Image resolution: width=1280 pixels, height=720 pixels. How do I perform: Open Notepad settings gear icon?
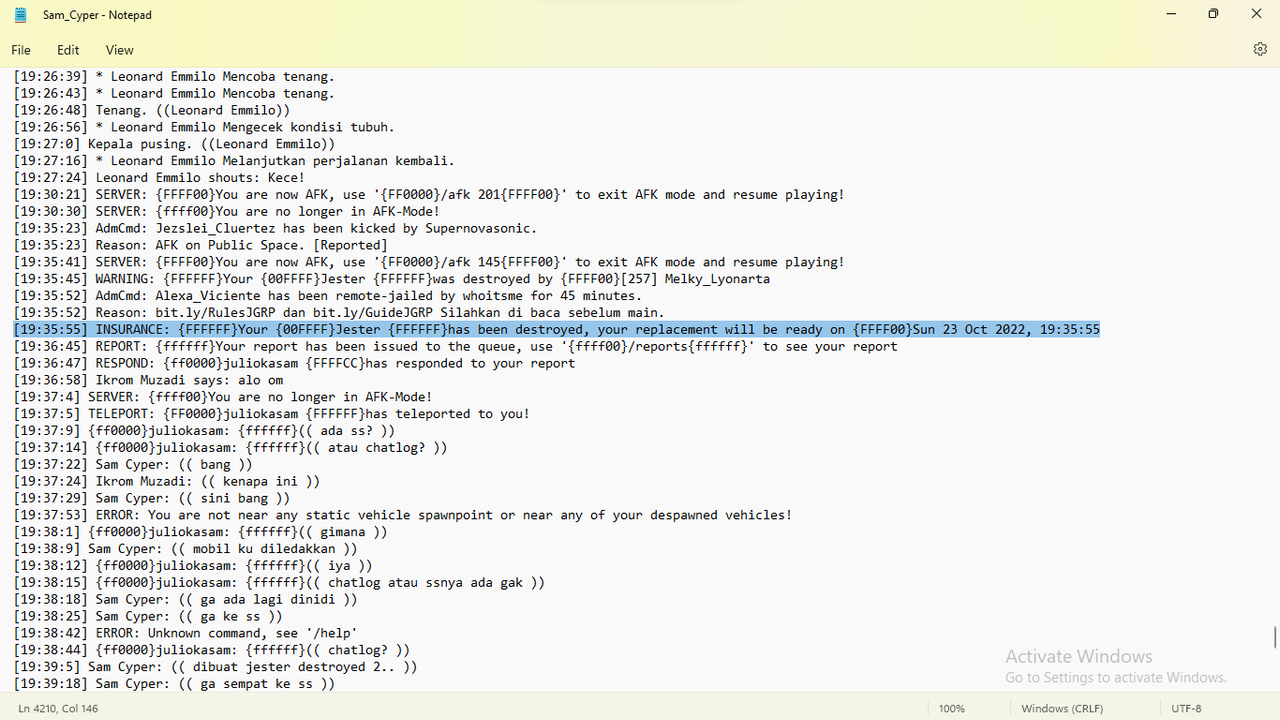[x=1260, y=49]
